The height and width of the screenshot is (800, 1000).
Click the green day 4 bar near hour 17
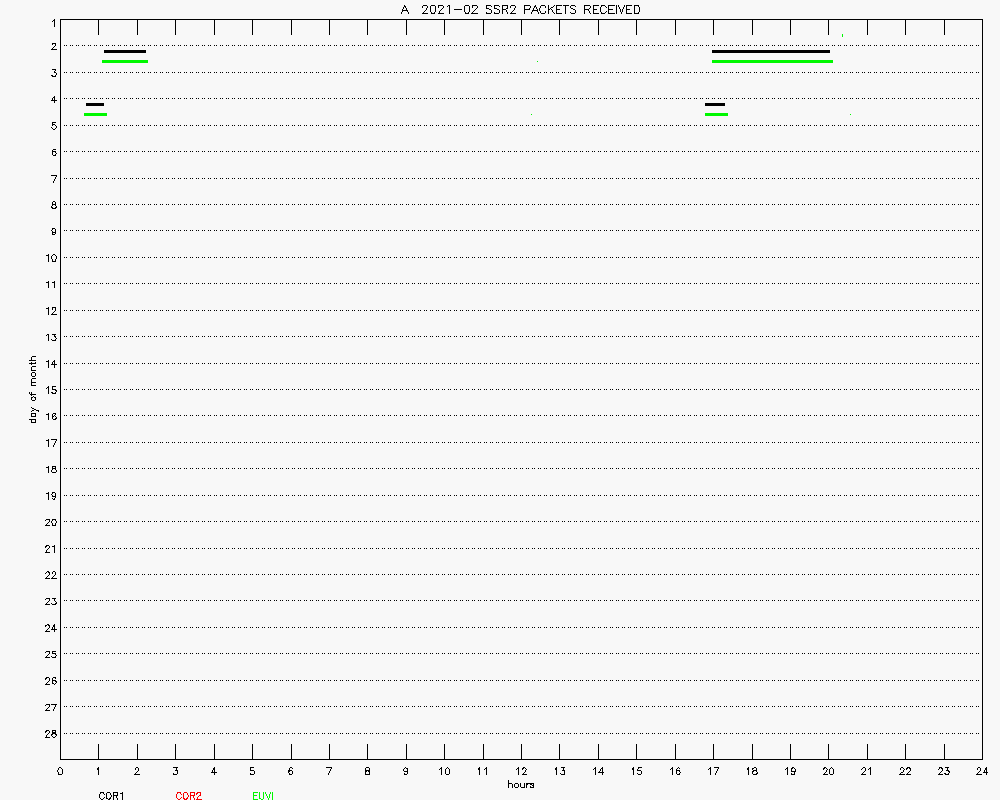(716, 114)
